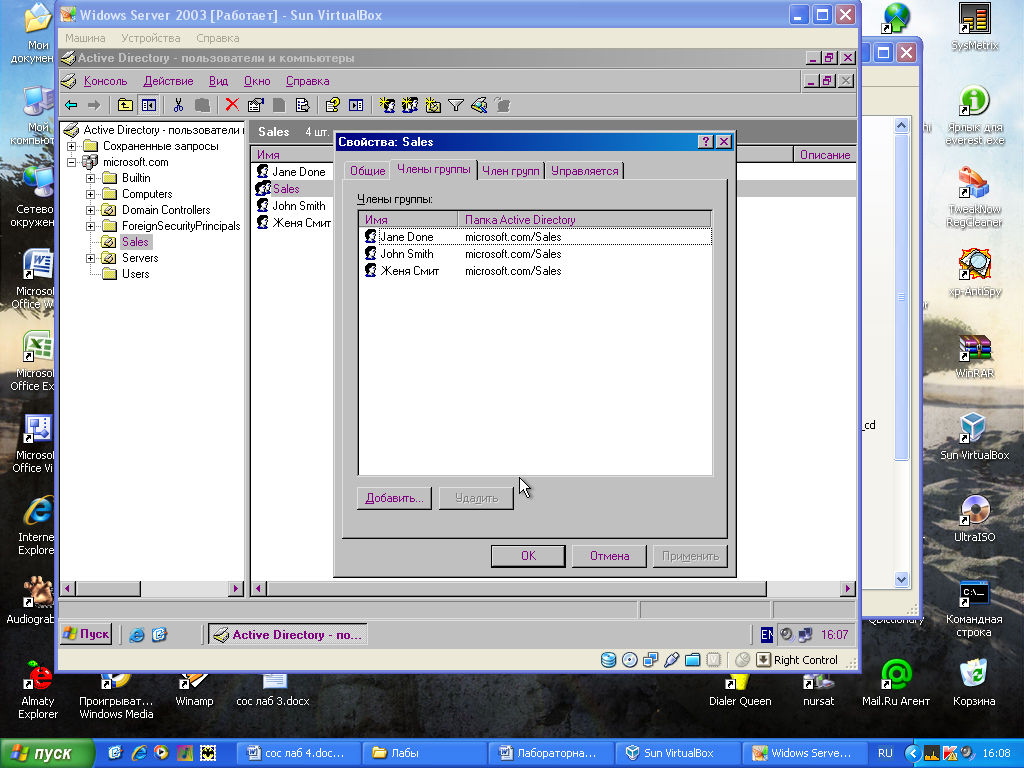The image size is (1024, 768).
Task: Open the Консоль menu
Action: pyautogui.click(x=105, y=81)
